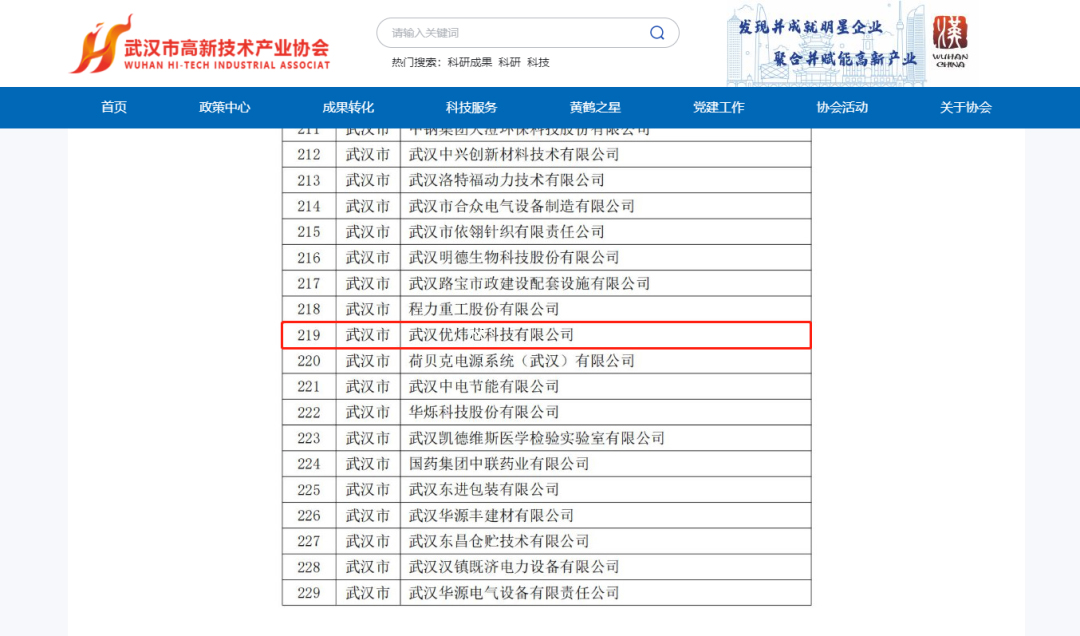Viewport: 1080px width, 636px height.
Task: Click hot search link 科技
Action: [x=539, y=62]
